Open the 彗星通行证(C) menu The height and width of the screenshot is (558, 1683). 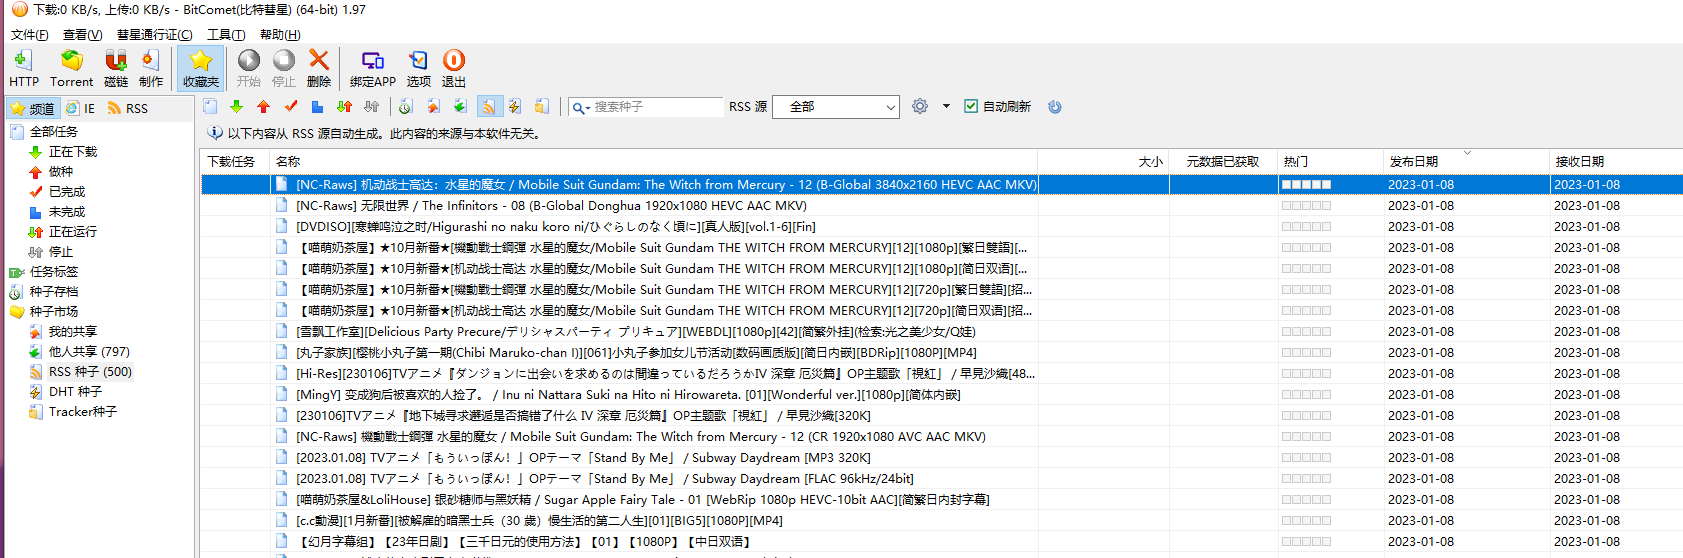pyautogui.click(x=154, y=34)
